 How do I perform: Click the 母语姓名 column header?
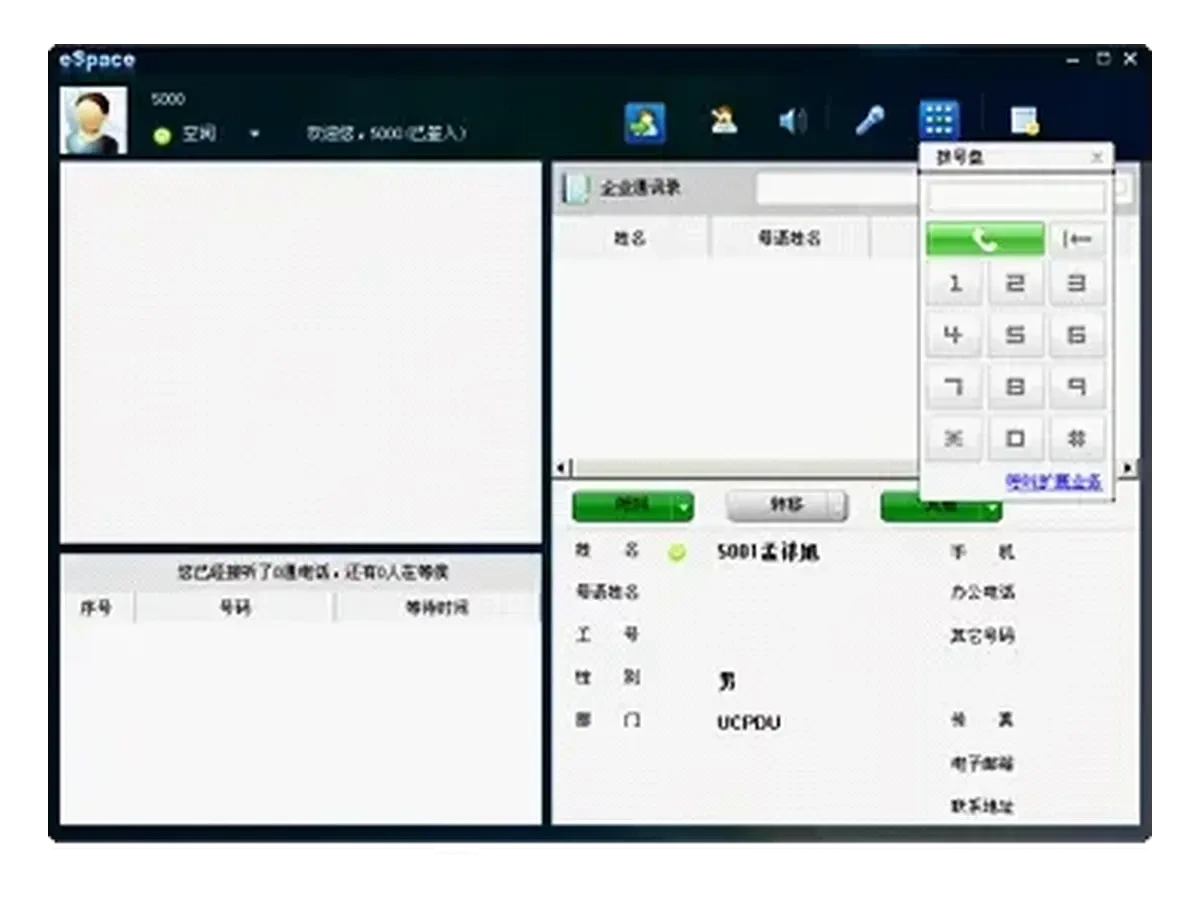pyautogui.click(x=789, y=238)
